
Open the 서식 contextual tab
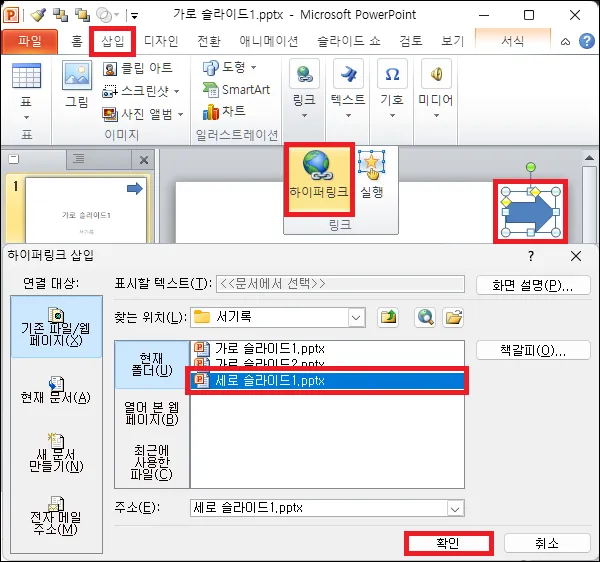512,41
